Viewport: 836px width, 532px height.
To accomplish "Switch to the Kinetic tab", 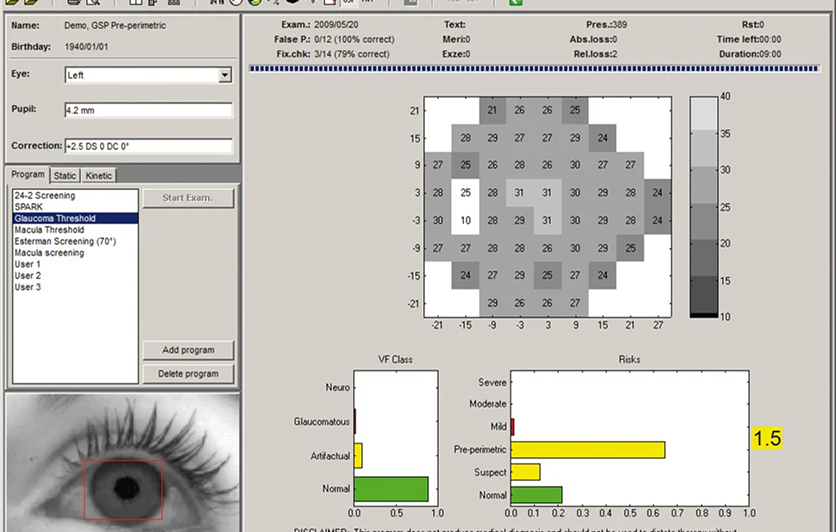I will point(99,175).
